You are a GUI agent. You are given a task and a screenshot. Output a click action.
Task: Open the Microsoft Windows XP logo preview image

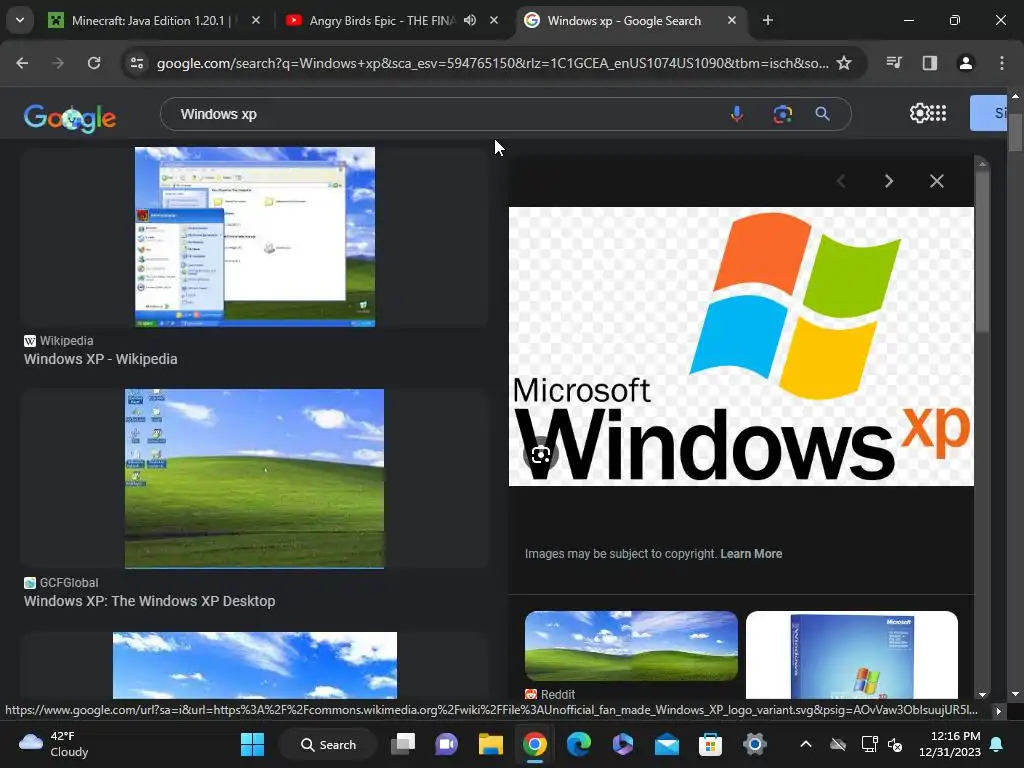tap(741, 346)
